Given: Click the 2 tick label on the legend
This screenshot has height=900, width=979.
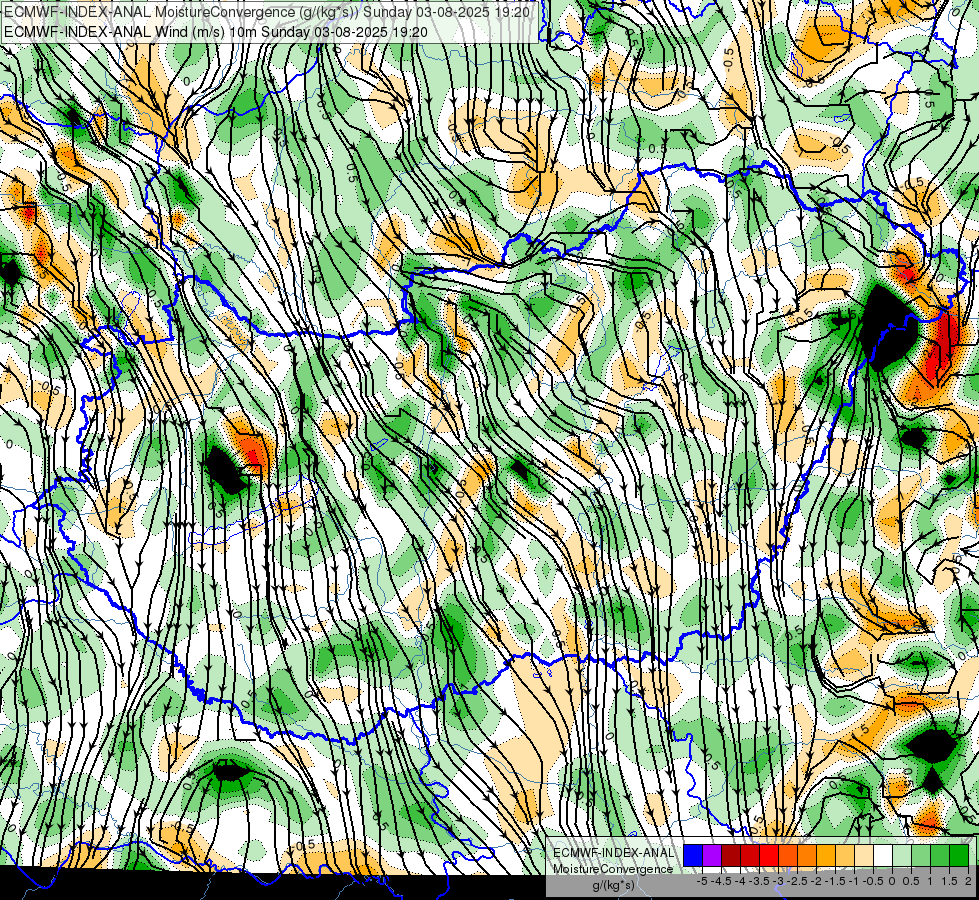Looking at the screenshot, I should point(968,881).
